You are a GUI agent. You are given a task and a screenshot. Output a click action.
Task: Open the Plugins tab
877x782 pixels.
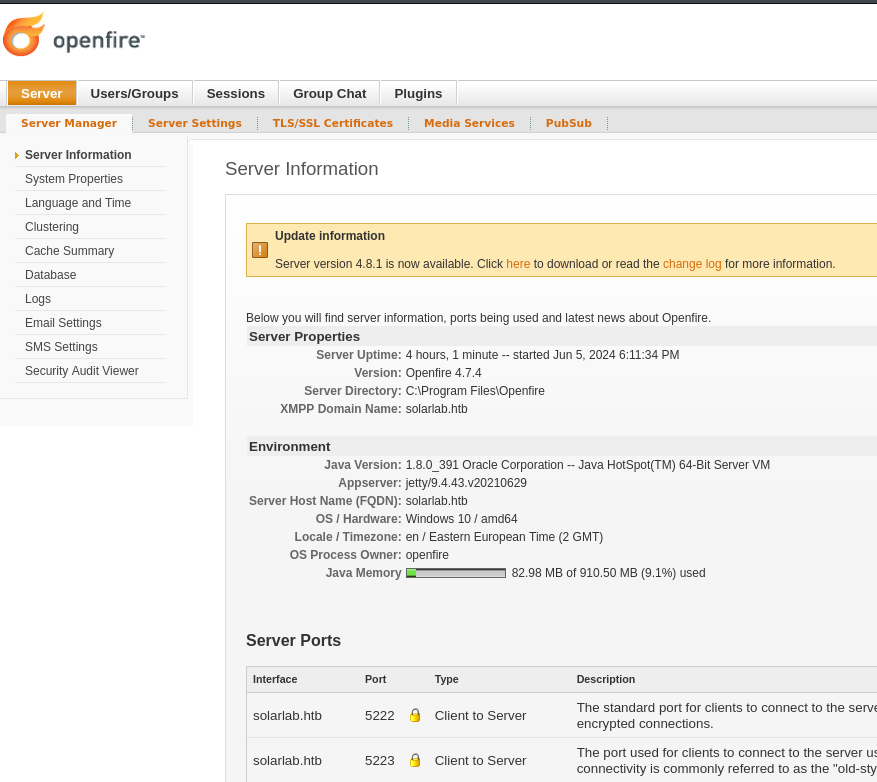click(x=418, y=93)
